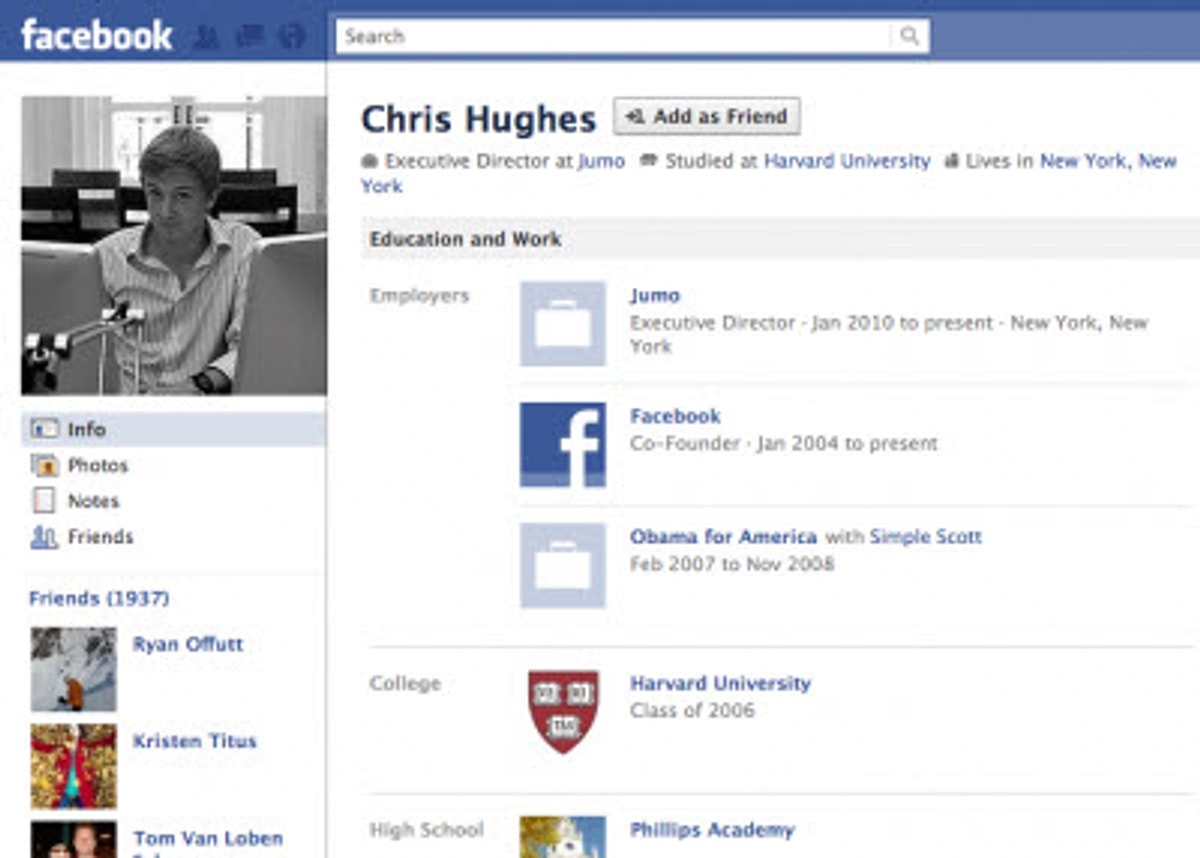The width and height of the screenshot is (1200, 858).
Task: Click the Harvard University crest icon
Action: click(x=562, y=711)
